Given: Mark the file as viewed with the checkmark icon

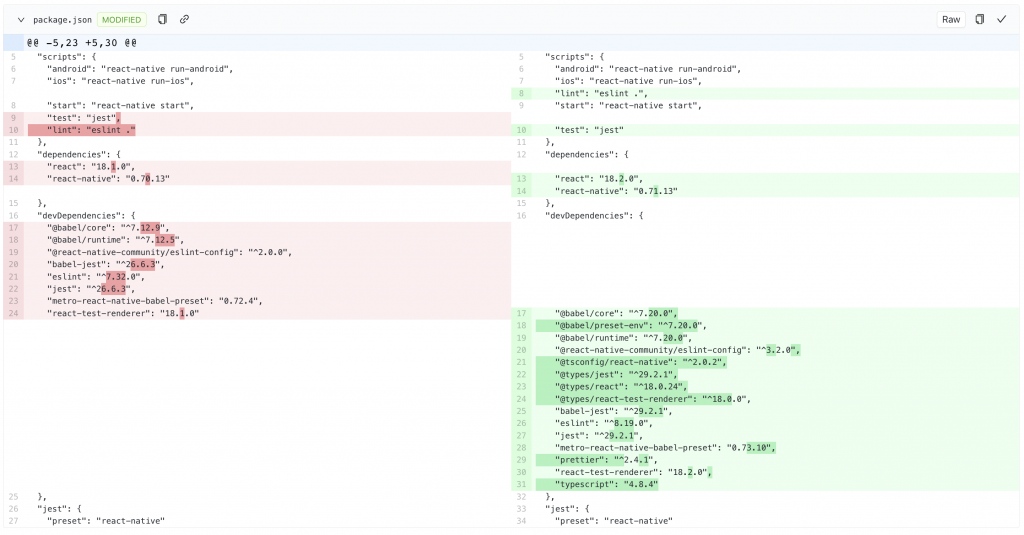Looking at the screenshot, I should (x=1002, y=20).
